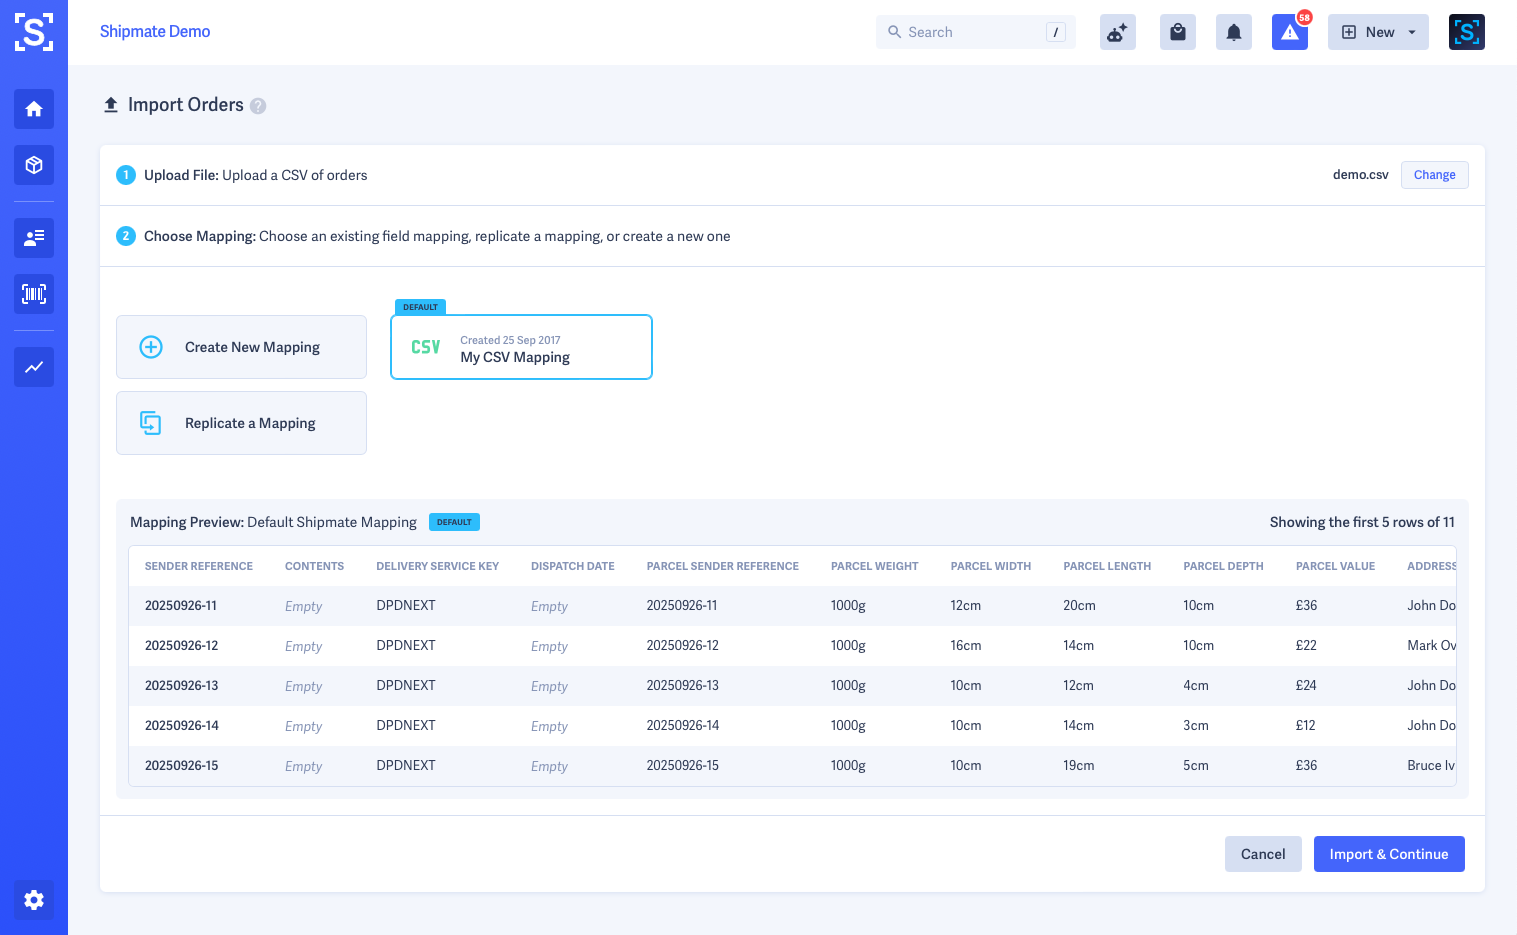The height and width of the screenshot is (935, 1517).
Task: Click Replicate a Mapping
Action: 241,423
